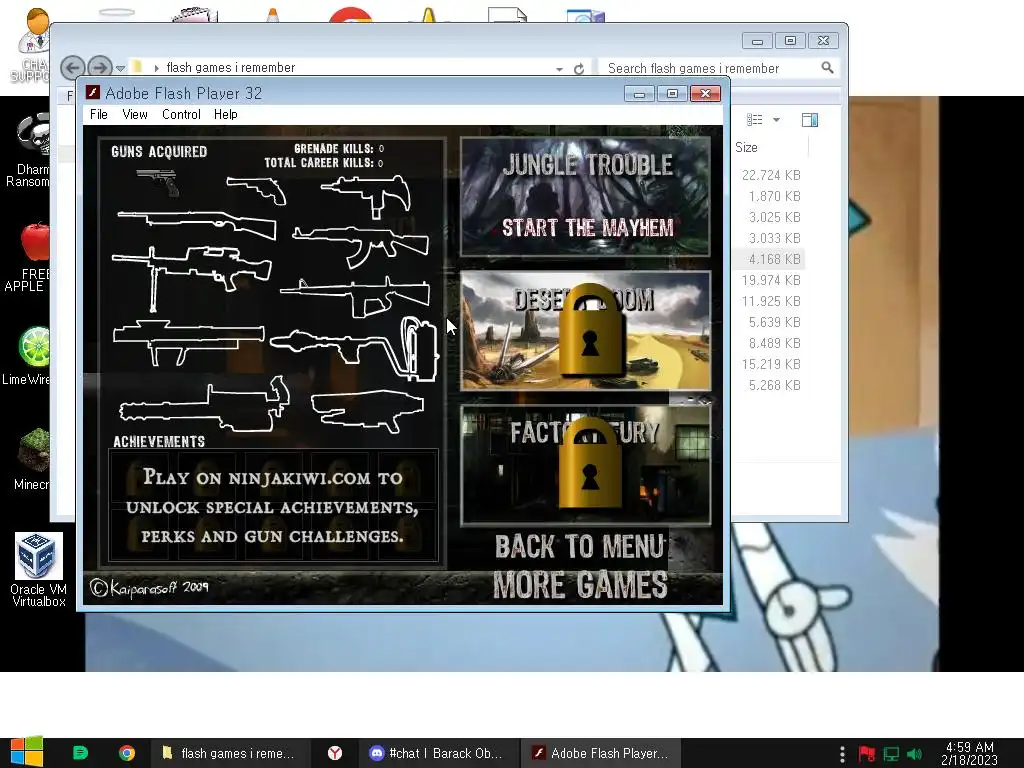1024x768 pixels.
Task: Click the ninjakiwi.com achievements message
Action: point(273,506)
